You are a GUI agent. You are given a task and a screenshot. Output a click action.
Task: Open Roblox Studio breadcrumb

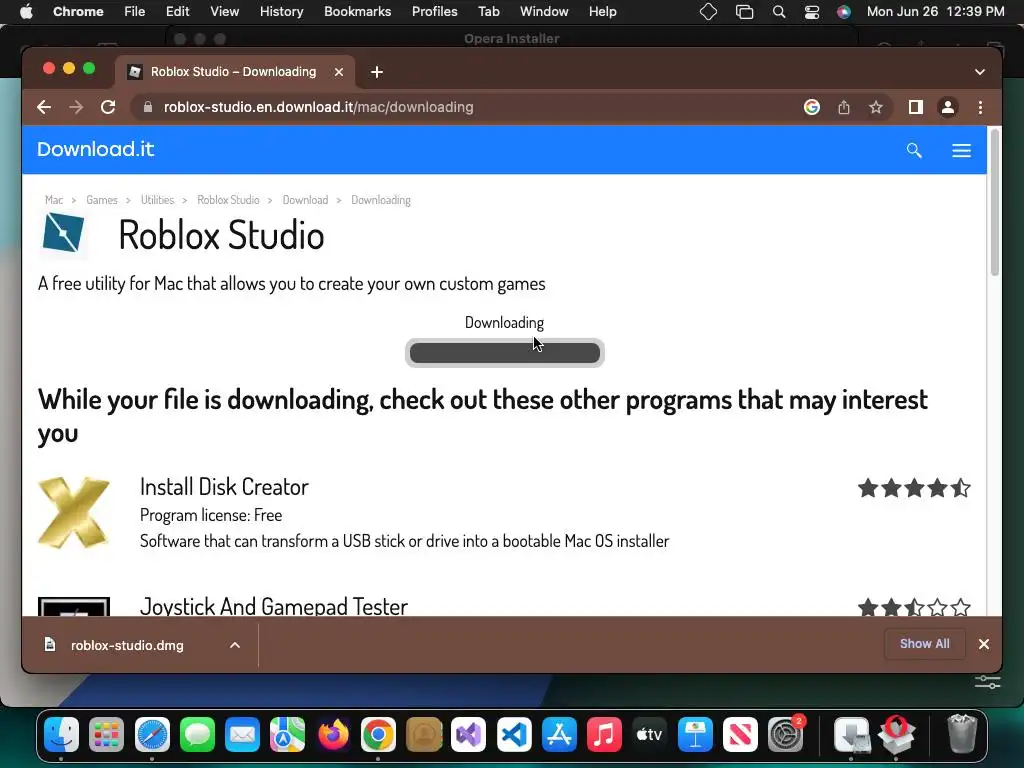pos(228,200)
